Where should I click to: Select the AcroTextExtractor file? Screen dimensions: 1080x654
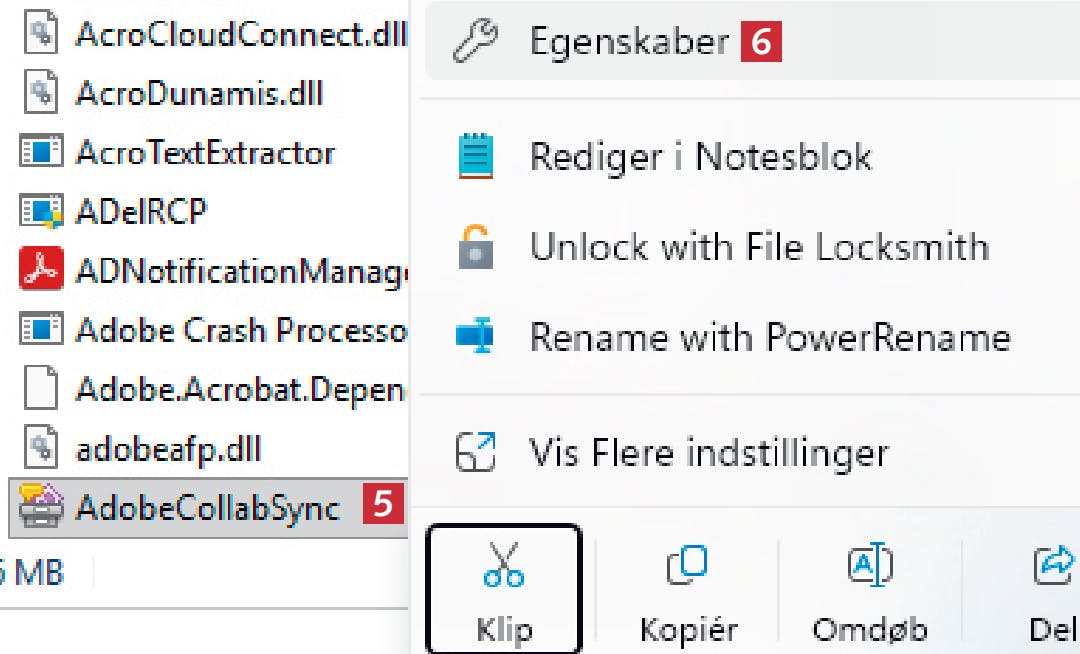(204, 153)
